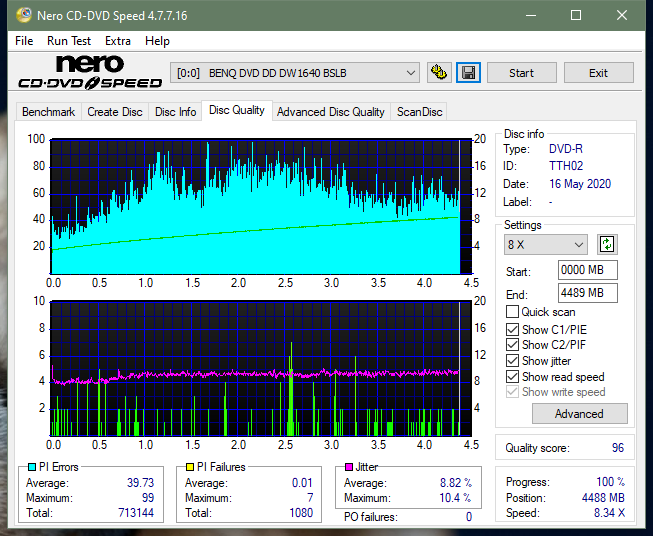Click the PI Errors cyan graph area

261,207
